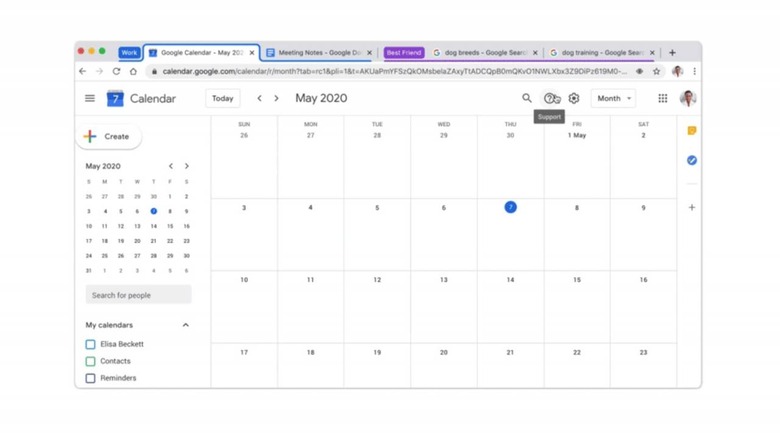The height and width of the screenshot is (433, 780).
Task: Click the Search for people field
Action: coord(138,295)
